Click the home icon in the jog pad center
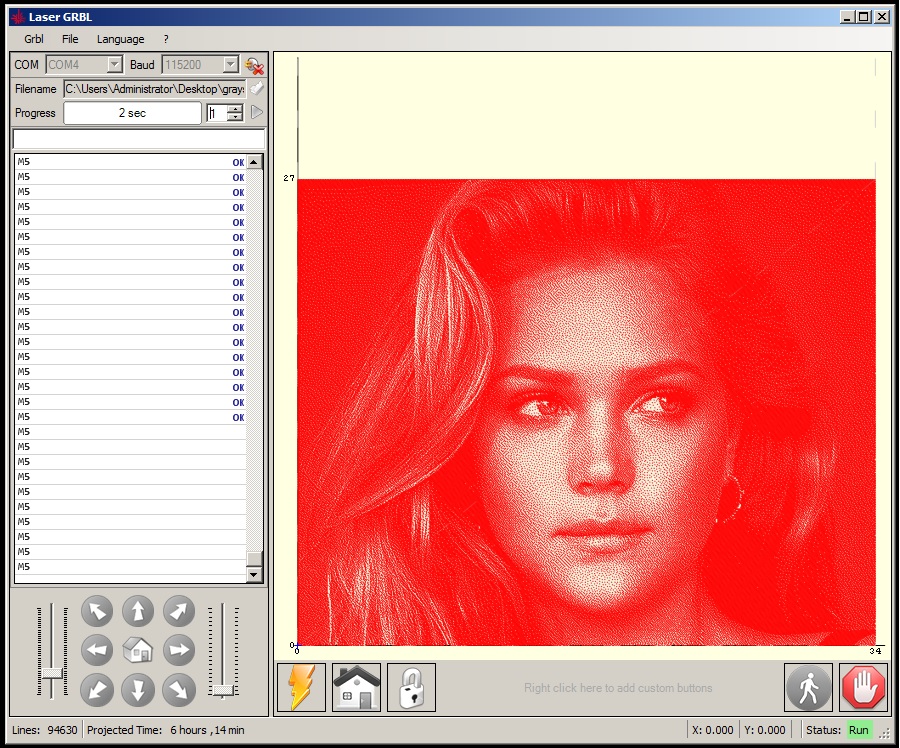900x748 pixels. point(138,650)
